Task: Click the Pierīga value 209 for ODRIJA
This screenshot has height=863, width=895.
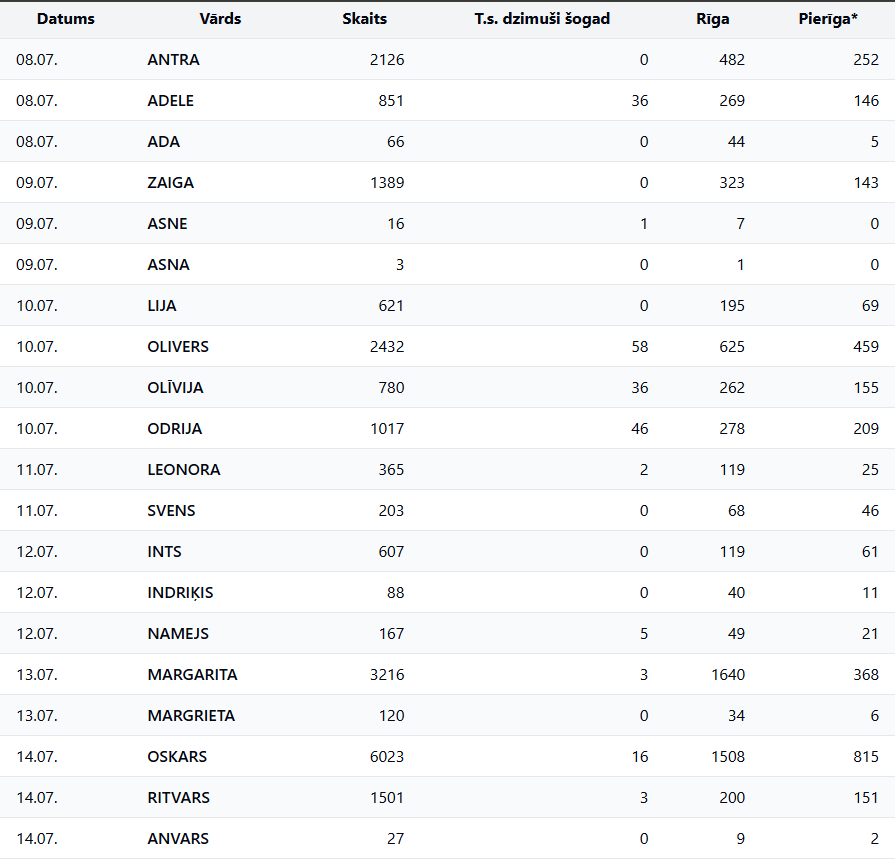Action: pyautogui.click(x=866, y=429)
